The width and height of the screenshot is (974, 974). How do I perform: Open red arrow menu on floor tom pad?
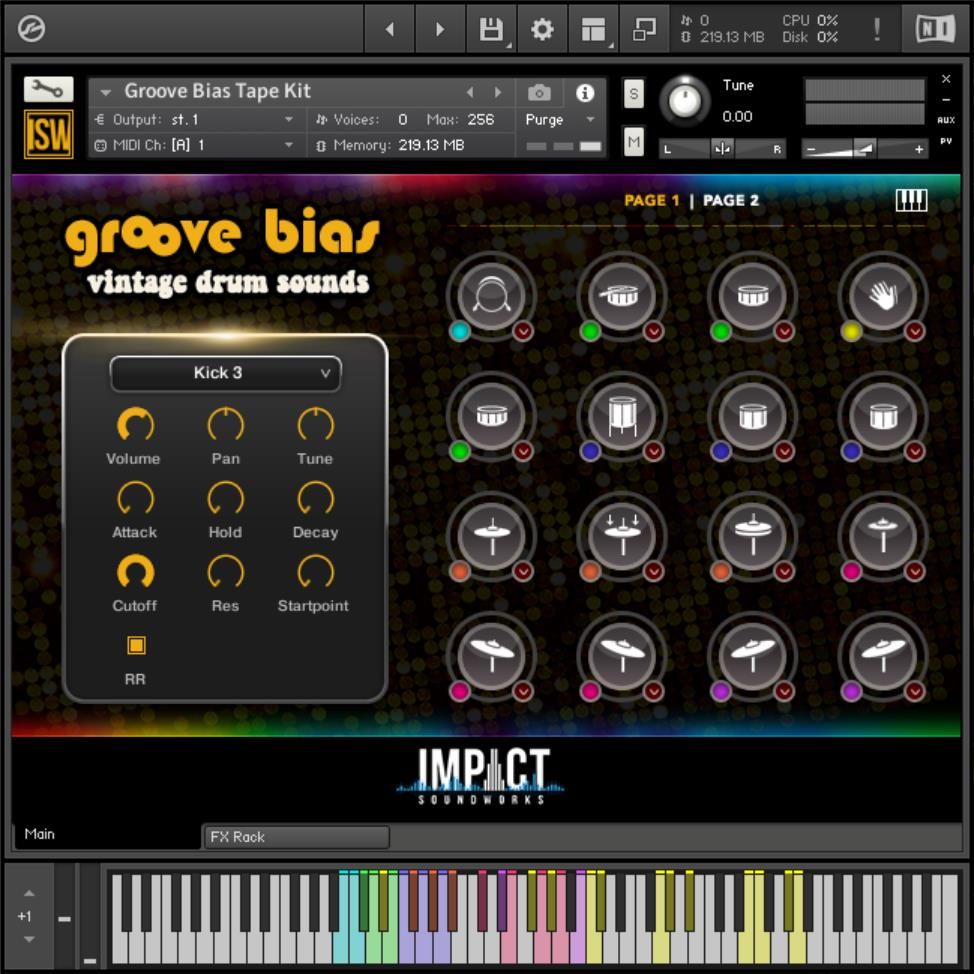coord(653,451)
